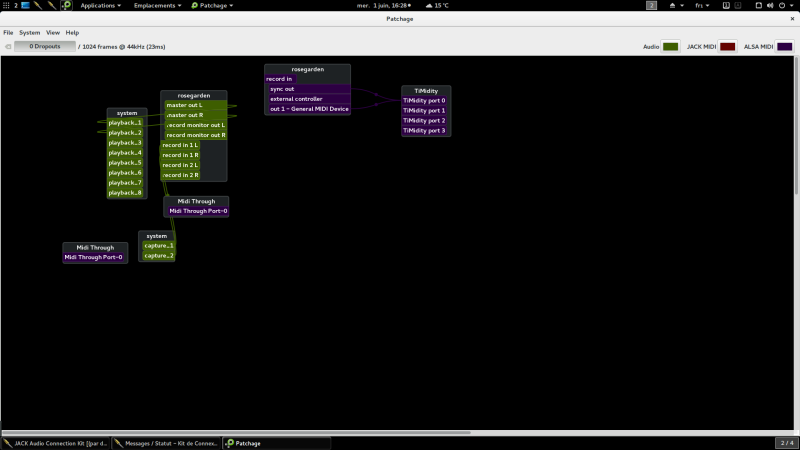Screen dimensions: 800x450
Task: Click system module title above capture ports
Action: coord(157,236)
